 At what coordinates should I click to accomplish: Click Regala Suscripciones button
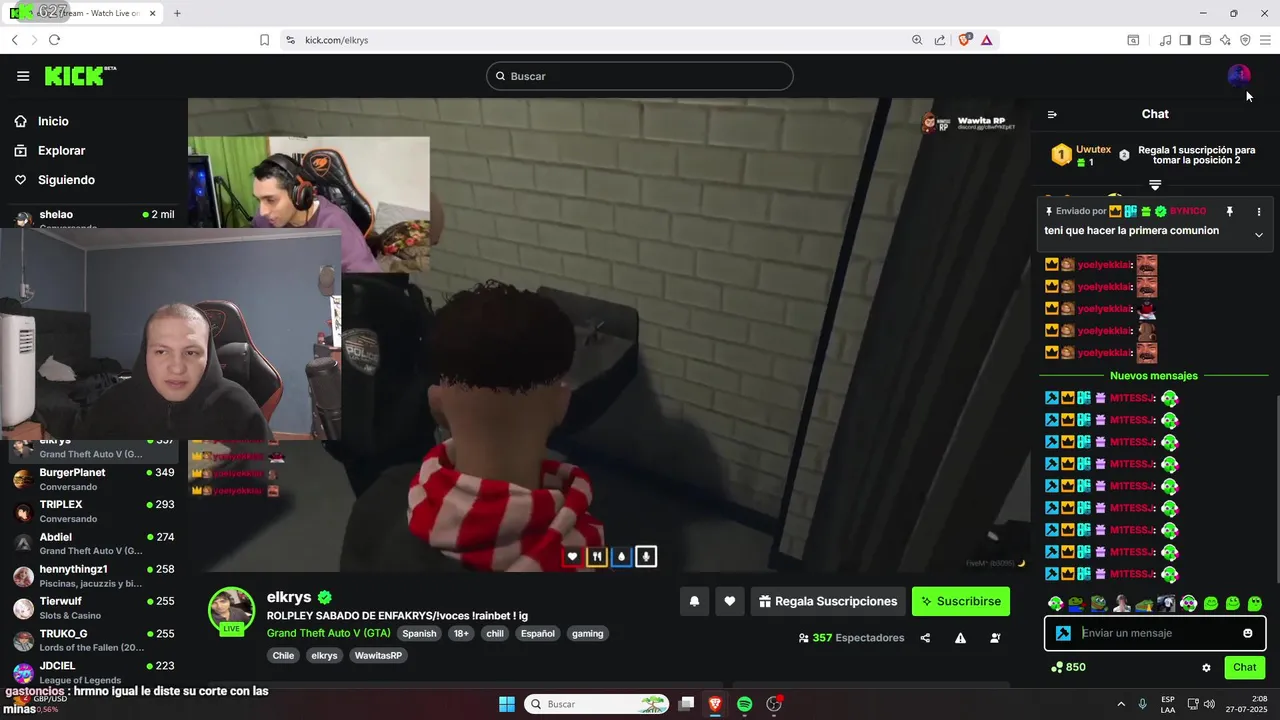pos(828,601)
